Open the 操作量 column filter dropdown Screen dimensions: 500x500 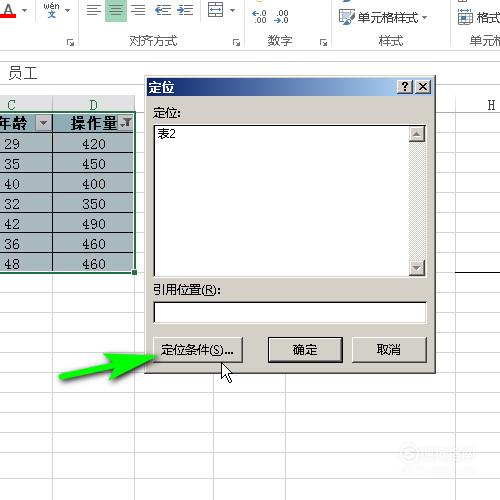pyautogui.click(x=126, y=123)
